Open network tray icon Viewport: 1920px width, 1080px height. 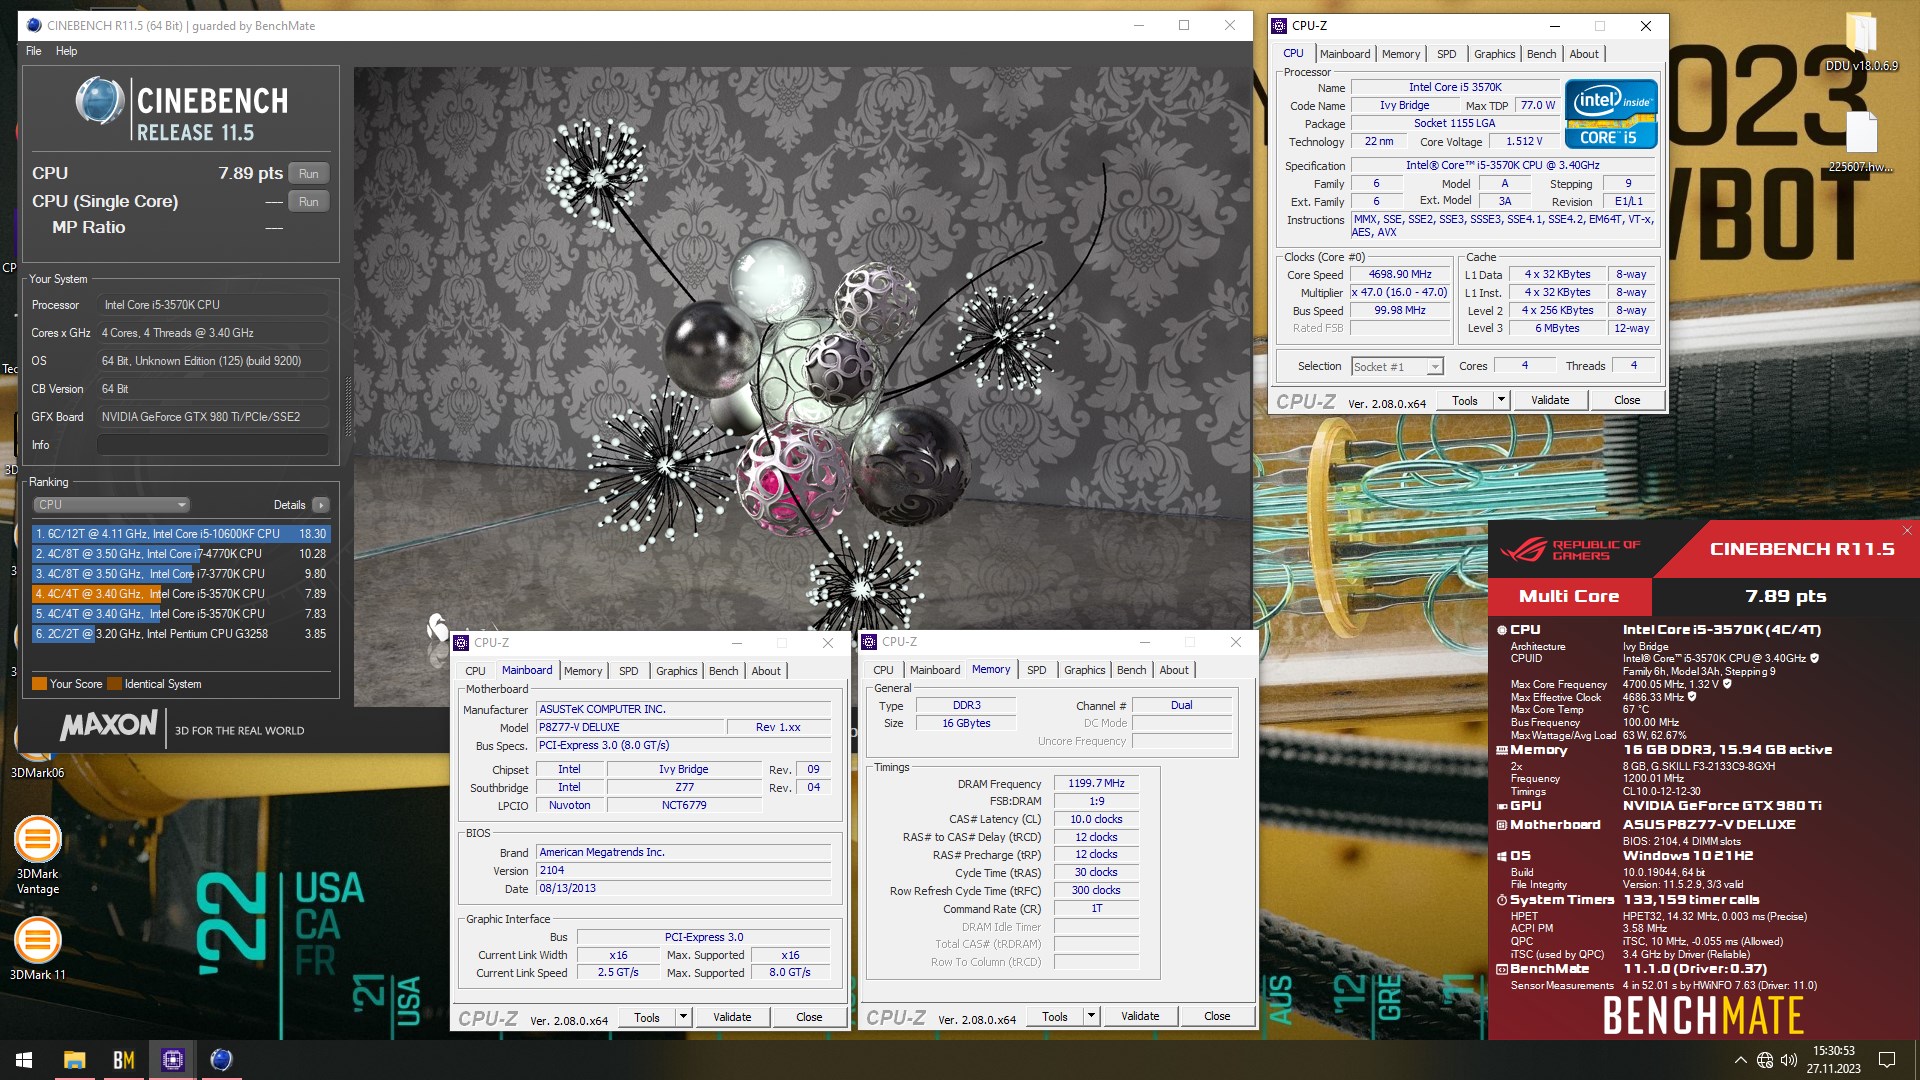pyautogui.click(x=1765, y=1060)
